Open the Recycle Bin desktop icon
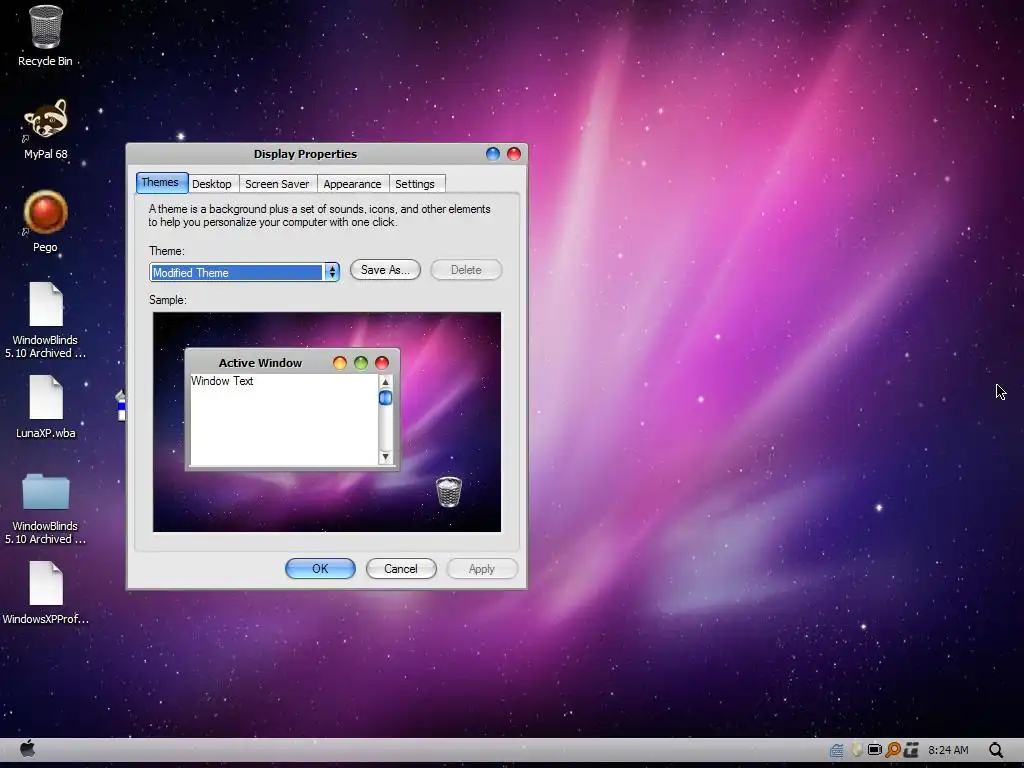1024x768 pixels. (x=45, y=27)
